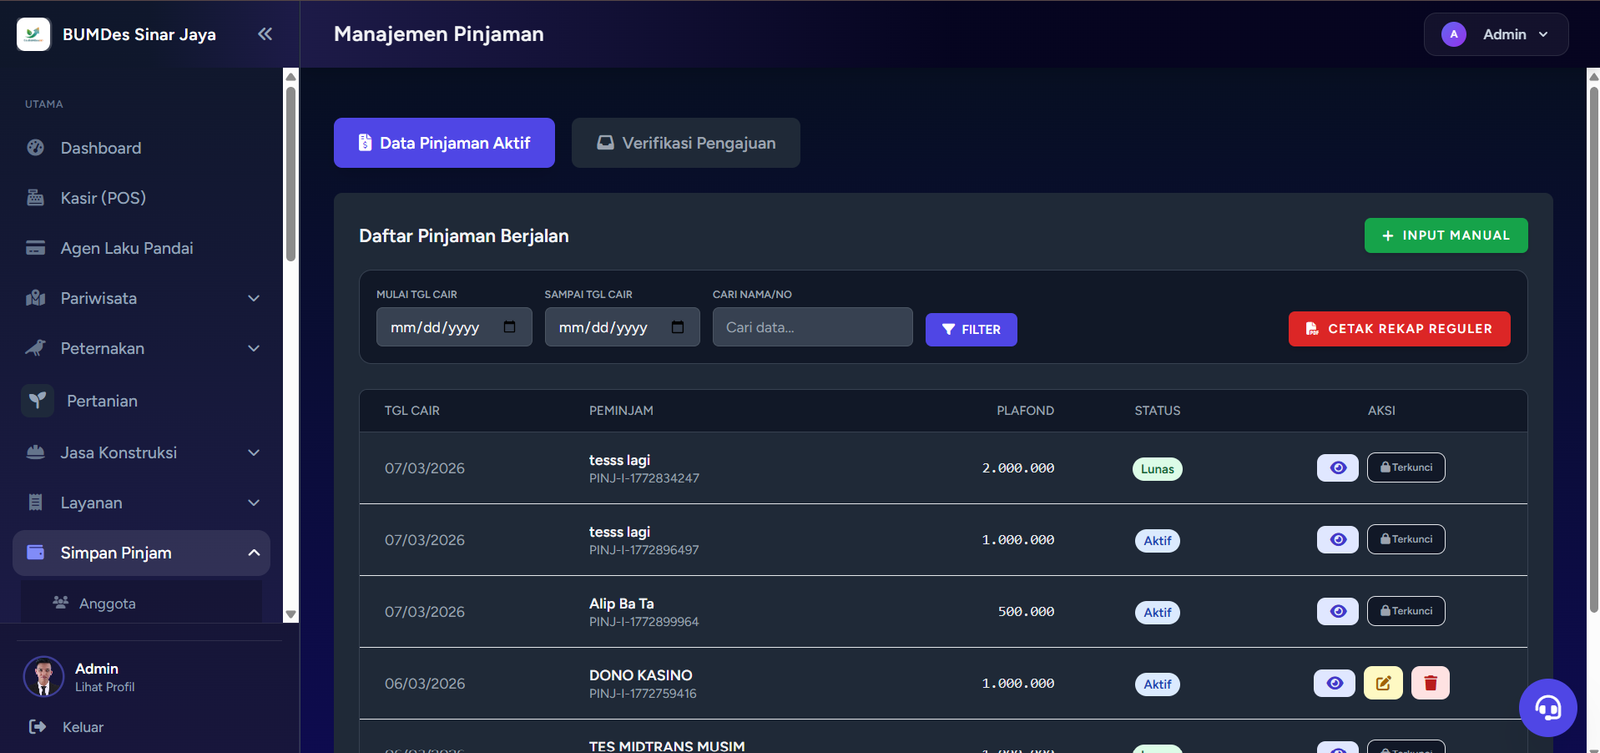Viewport: 1600px width, 753px height.
Task: Click the 06/03/2026 date for DONO KASINO
Action: tap(425, 684)
